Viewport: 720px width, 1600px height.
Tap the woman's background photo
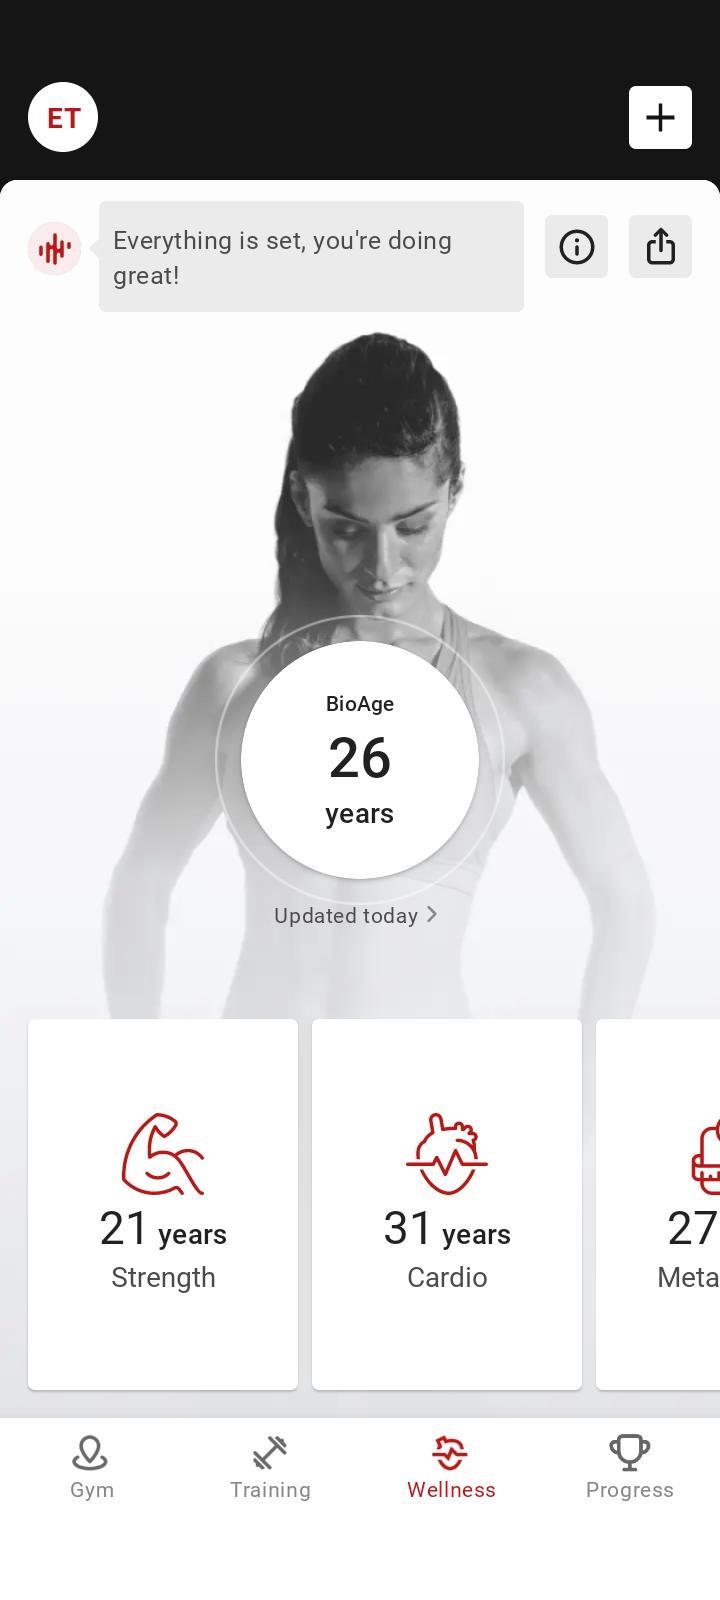tap(380, 480)
